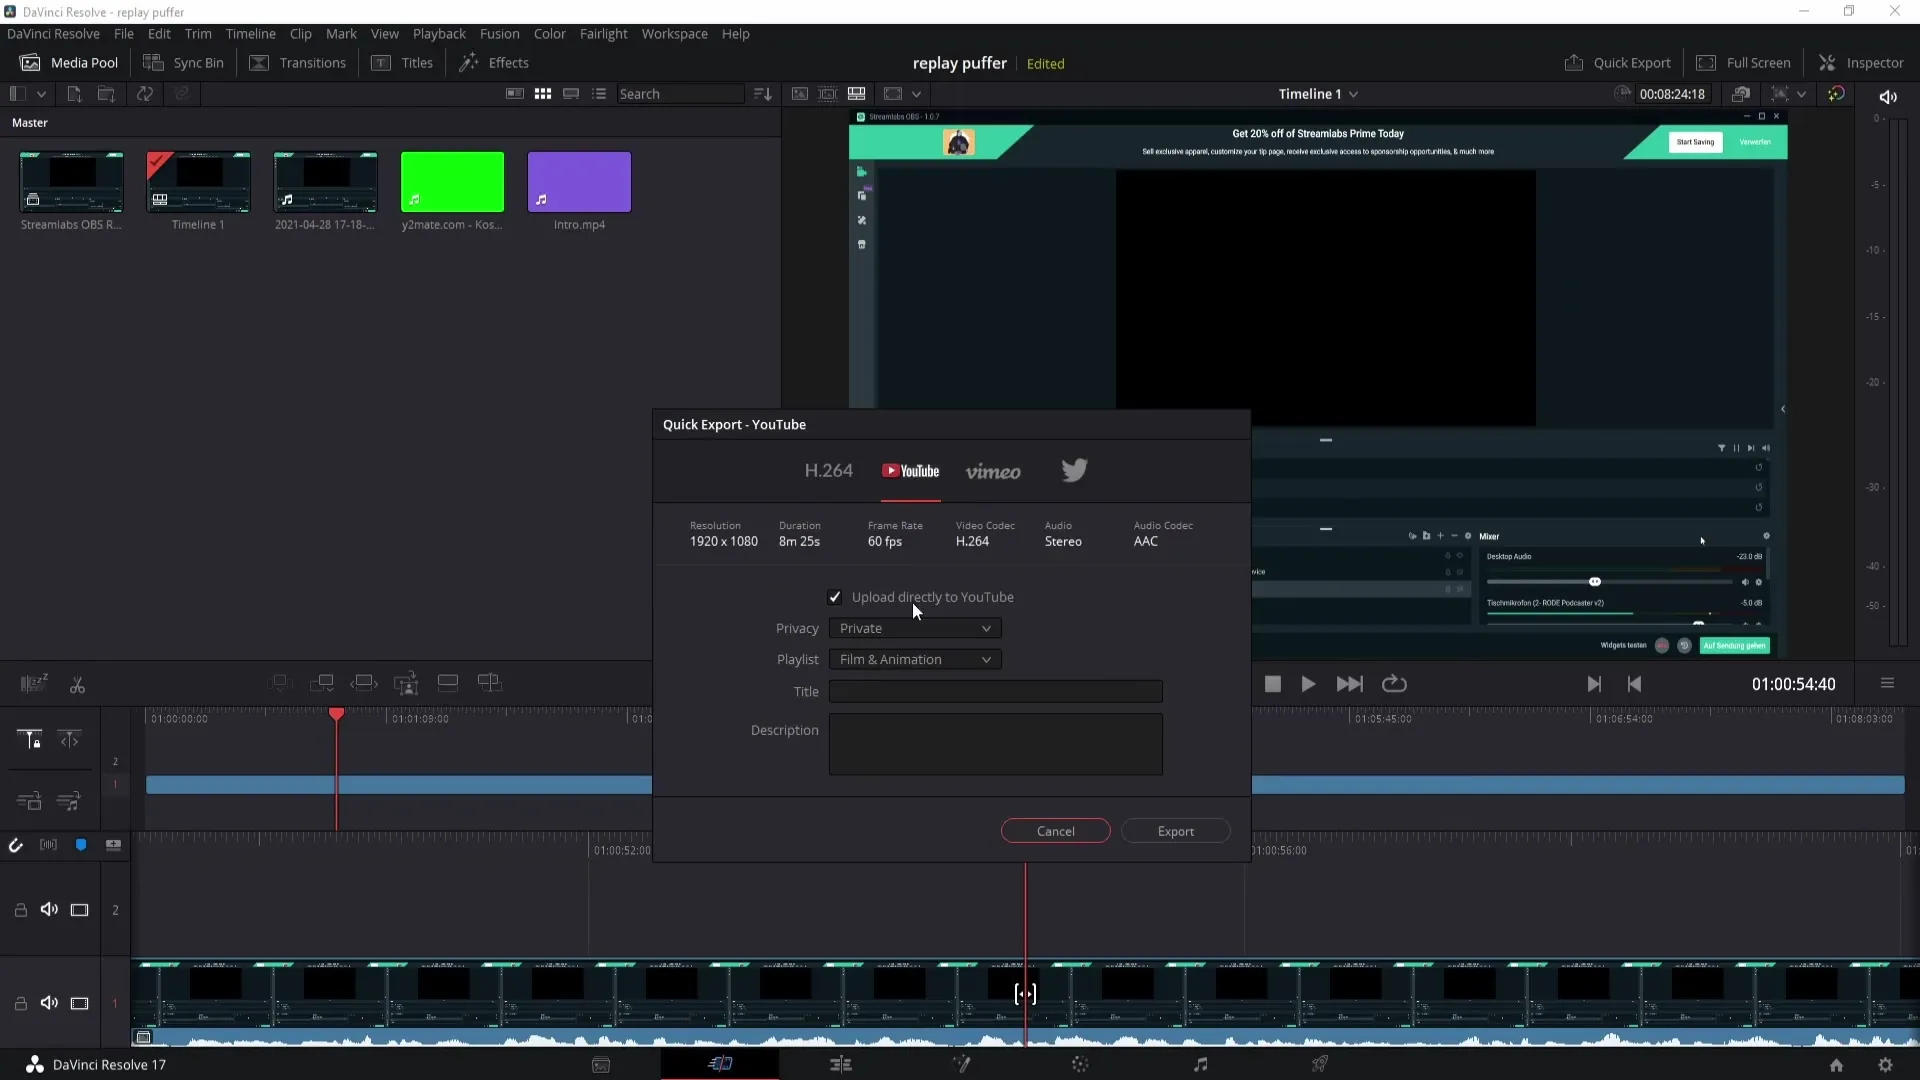This screenshot has height=1080, width=1920.
Task: Click the Append clip icon
Action: 322,683
